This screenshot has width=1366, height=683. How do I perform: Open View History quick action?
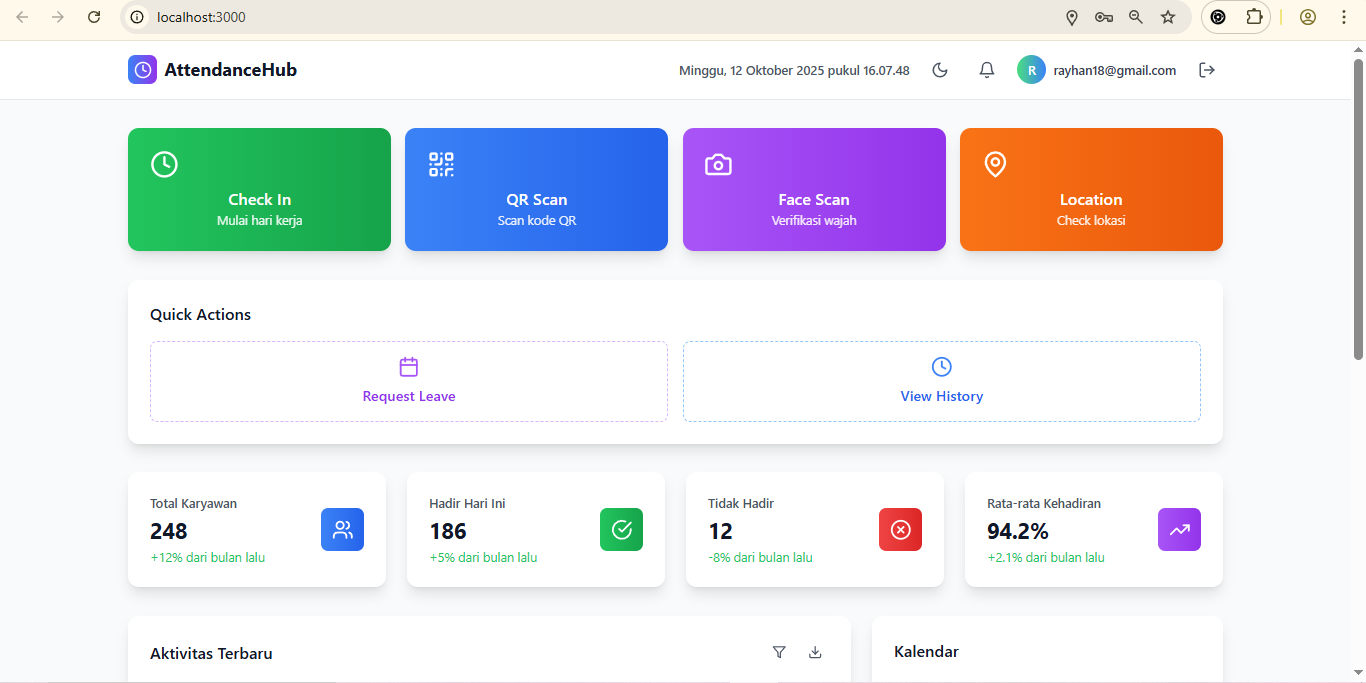(941, 381)
